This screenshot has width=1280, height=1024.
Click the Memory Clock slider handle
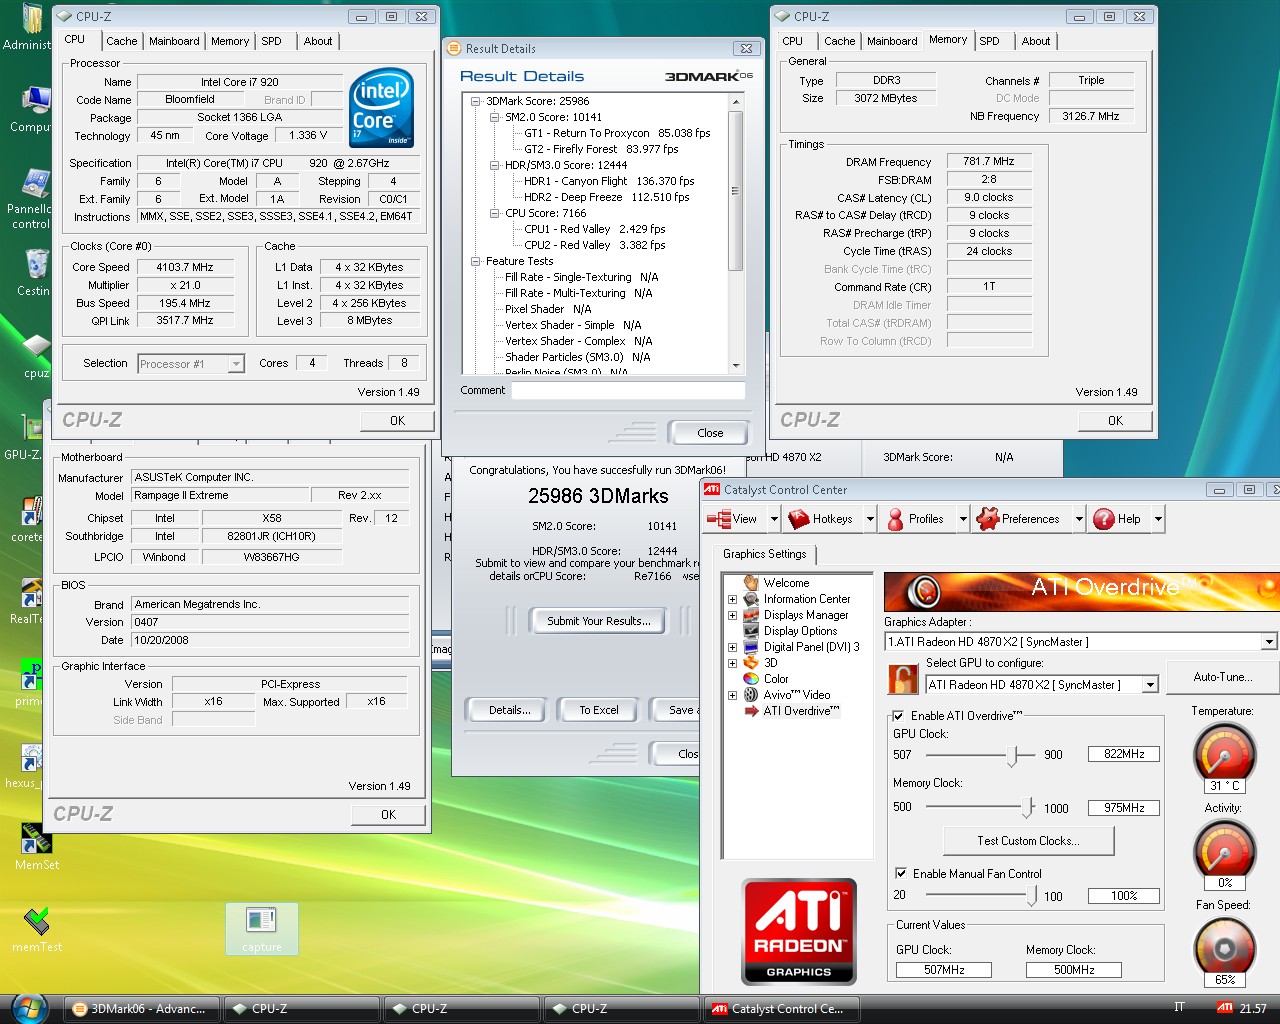click(1028, 806)
